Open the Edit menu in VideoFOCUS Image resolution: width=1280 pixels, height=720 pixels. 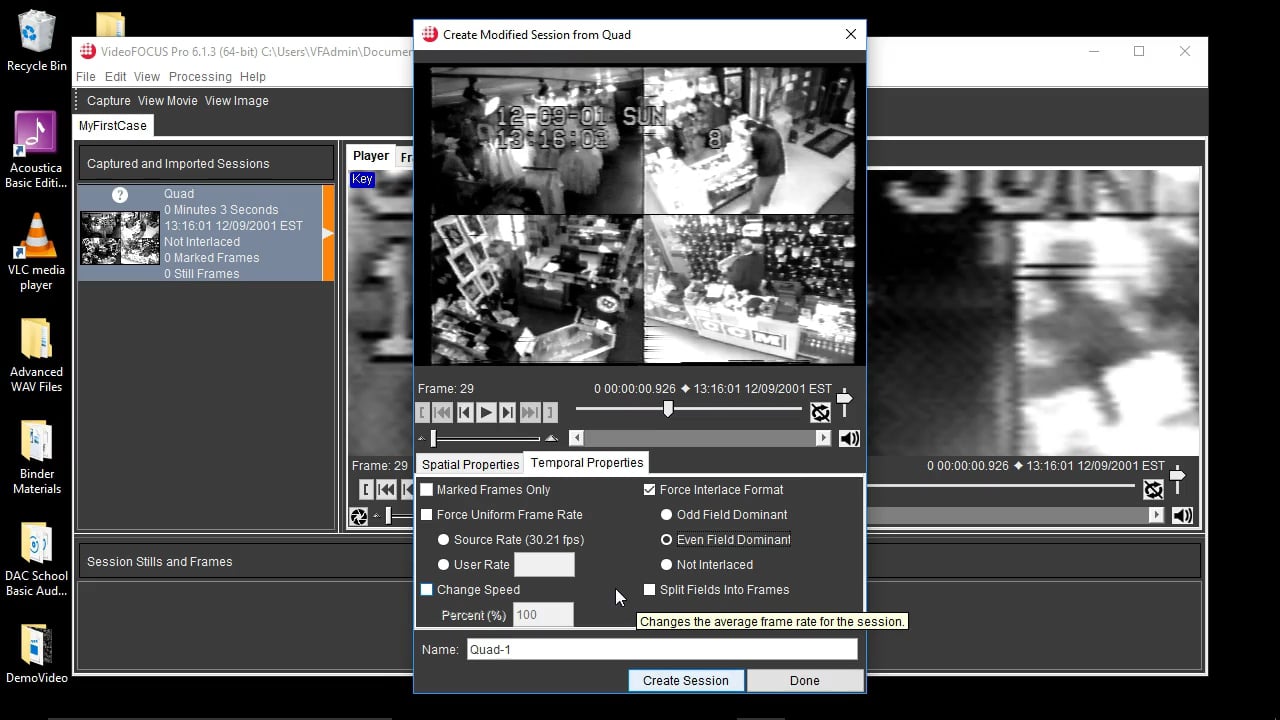pos(116,77)
